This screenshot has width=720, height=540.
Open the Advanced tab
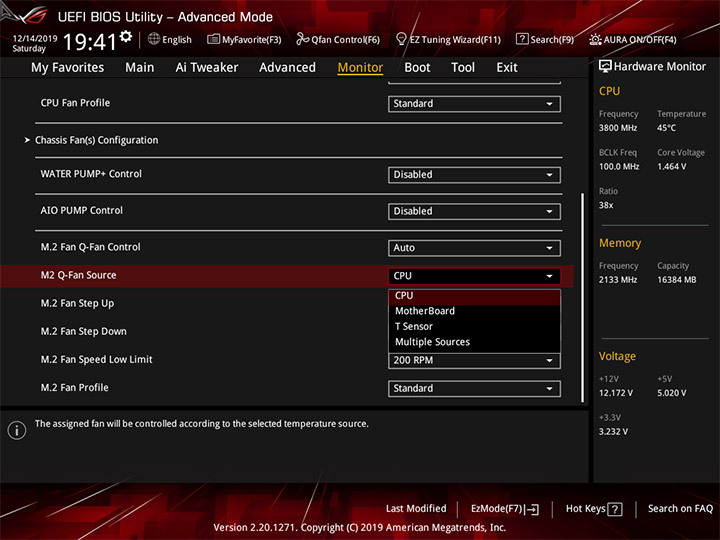pyautogui.click(x=287, y=68)
